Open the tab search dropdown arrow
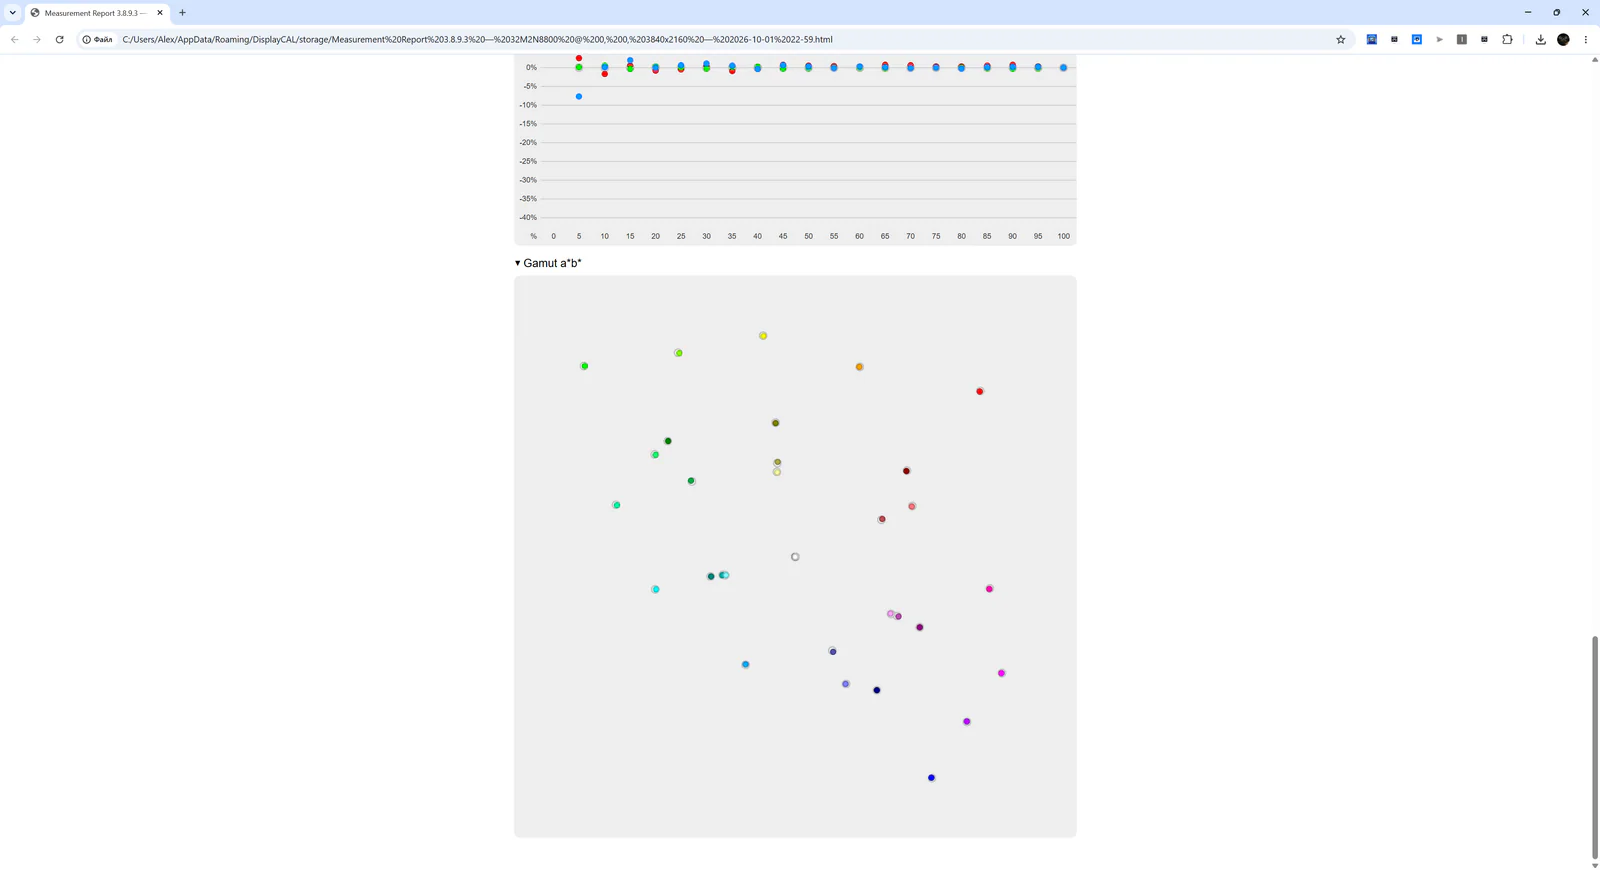 tap(12, 13)
